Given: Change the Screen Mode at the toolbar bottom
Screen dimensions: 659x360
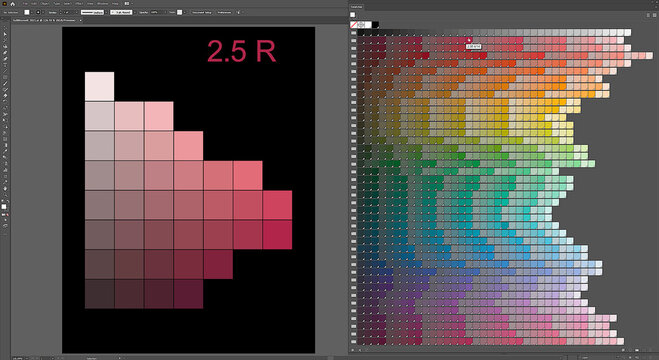Looking at the screenshot, I should click(5, 226).
